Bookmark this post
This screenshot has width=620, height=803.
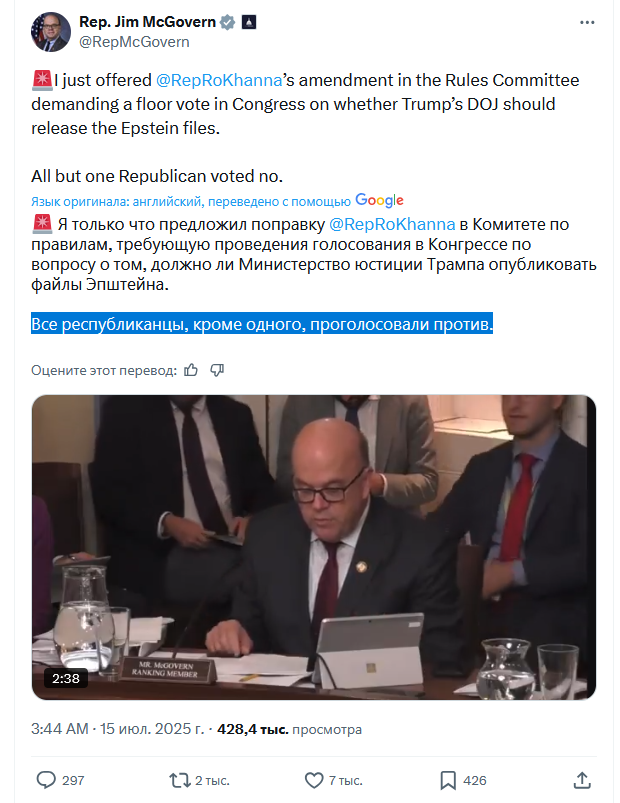click(448, 780)
